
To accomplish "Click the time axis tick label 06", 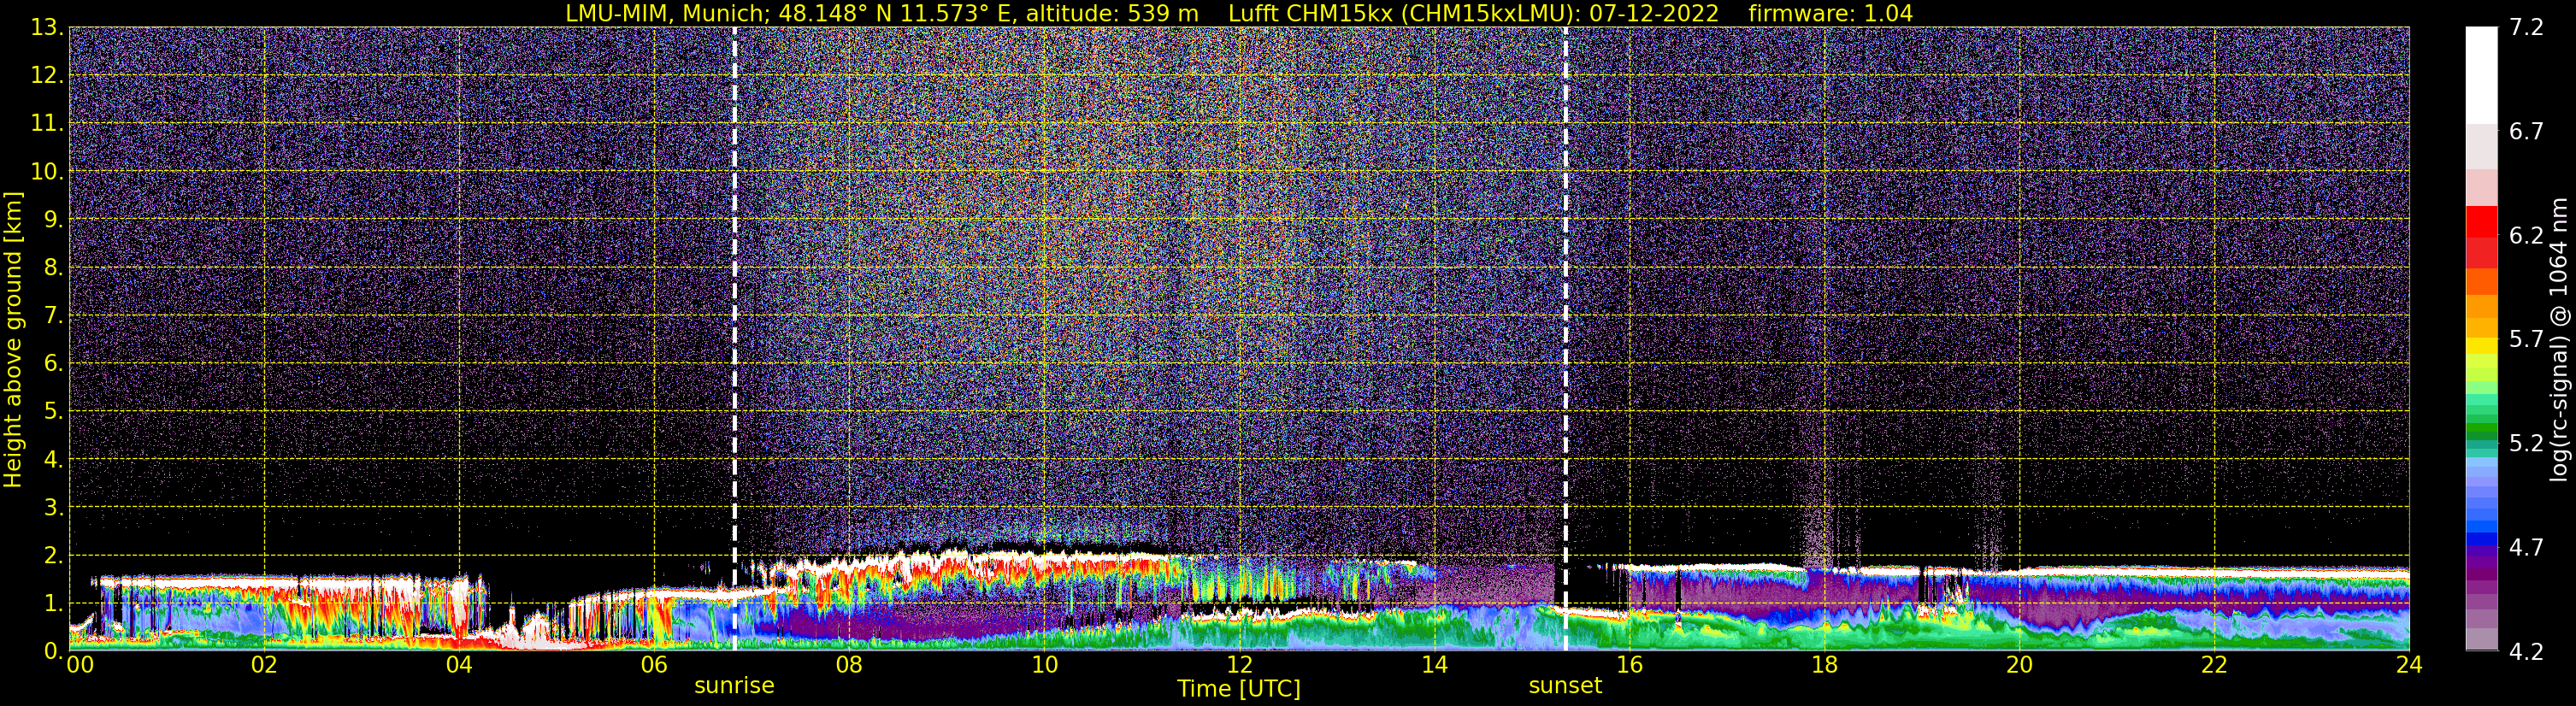I will 653,665.
